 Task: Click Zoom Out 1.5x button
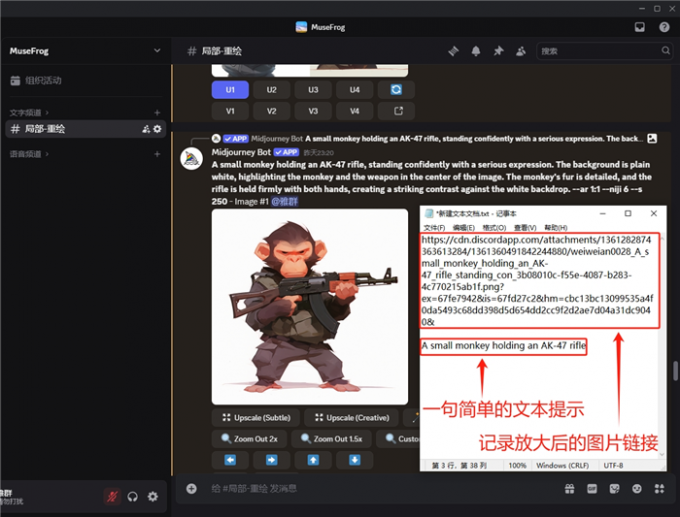click(x=332, y=439)
